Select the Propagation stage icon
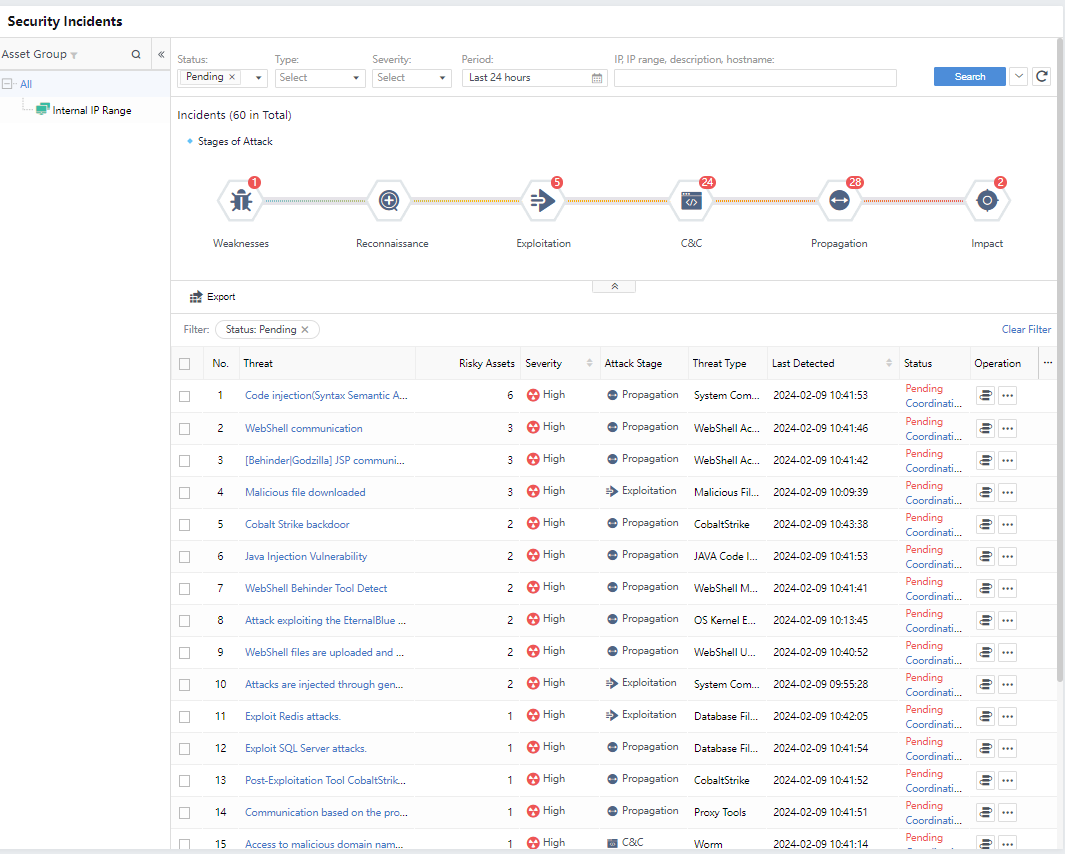Screen dimensions: 1065x854 838,201
